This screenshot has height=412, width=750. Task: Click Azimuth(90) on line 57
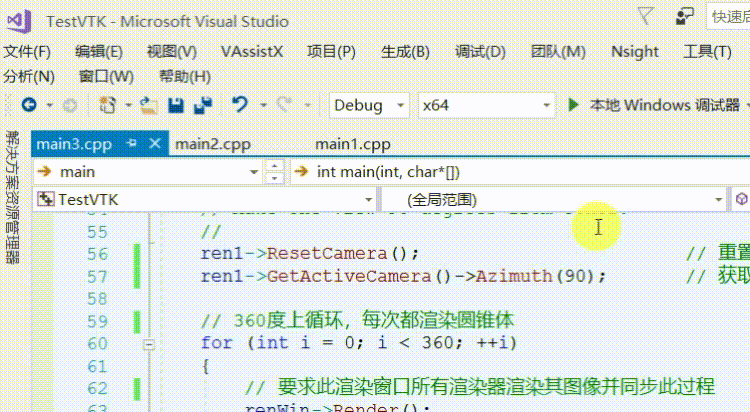[x=535, y=277]
